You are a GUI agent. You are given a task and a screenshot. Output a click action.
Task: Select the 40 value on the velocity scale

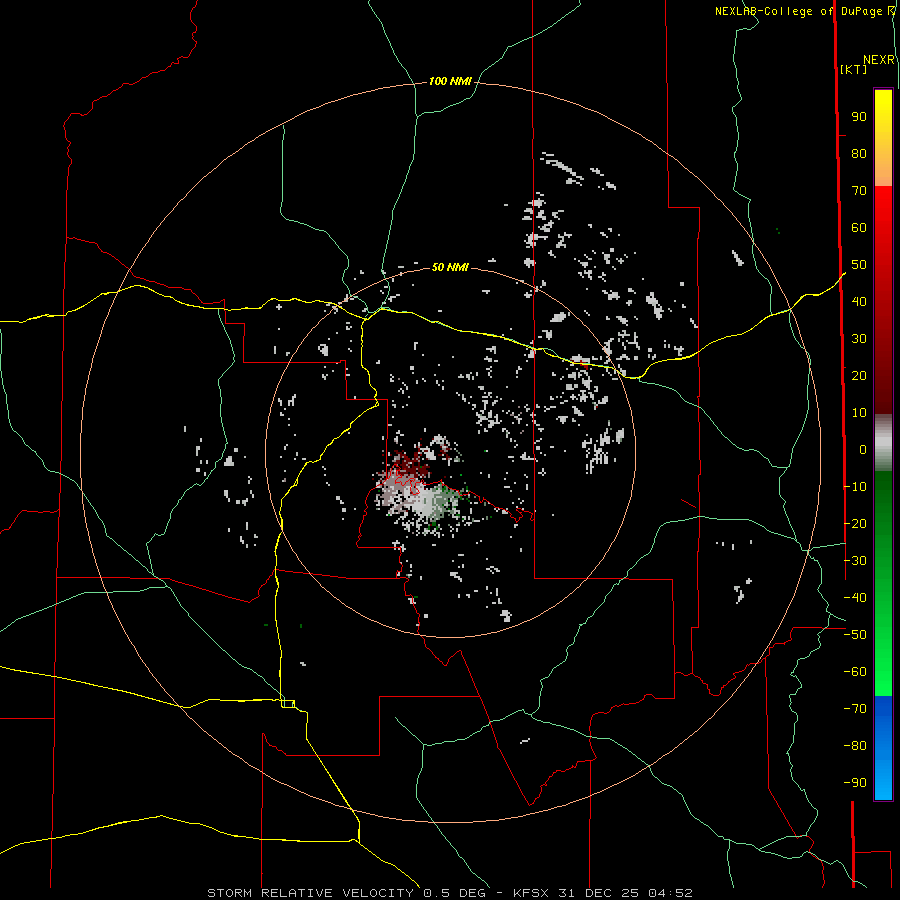coord(859,301)
